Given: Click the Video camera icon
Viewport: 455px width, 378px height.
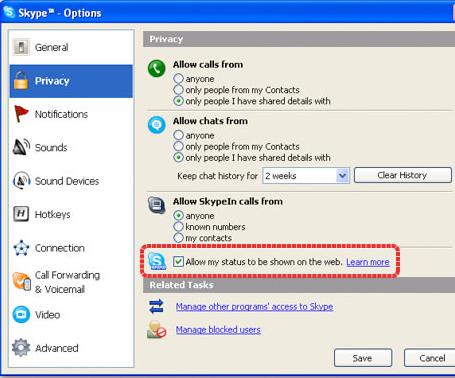Looking at the screenshot, I should click(21, 314).
